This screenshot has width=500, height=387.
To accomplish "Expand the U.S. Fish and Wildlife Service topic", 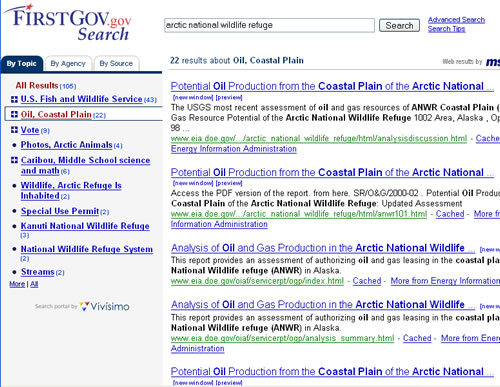I will [14, 99].
